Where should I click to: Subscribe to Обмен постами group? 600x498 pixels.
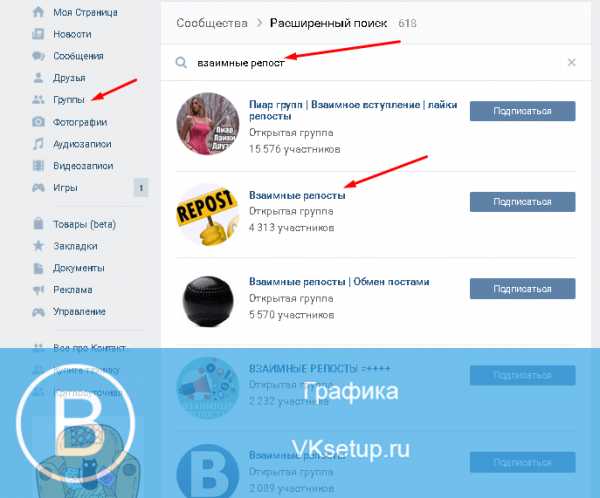click(523, 289)
